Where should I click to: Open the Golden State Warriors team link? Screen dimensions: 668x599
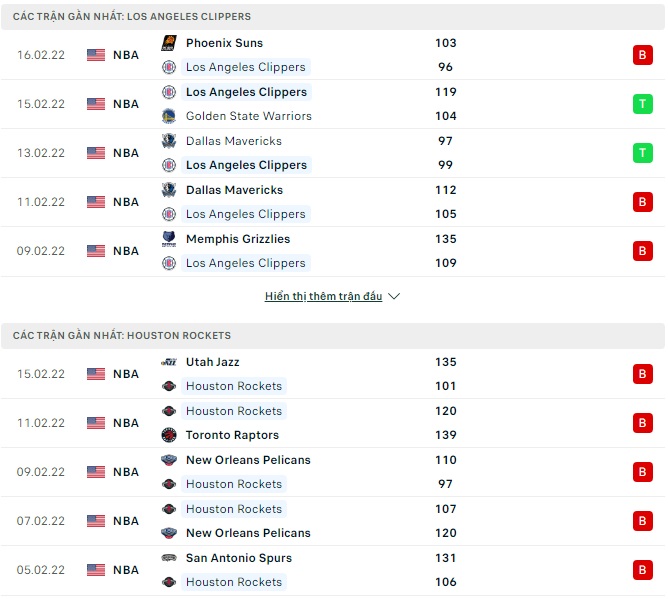[248, 116]
